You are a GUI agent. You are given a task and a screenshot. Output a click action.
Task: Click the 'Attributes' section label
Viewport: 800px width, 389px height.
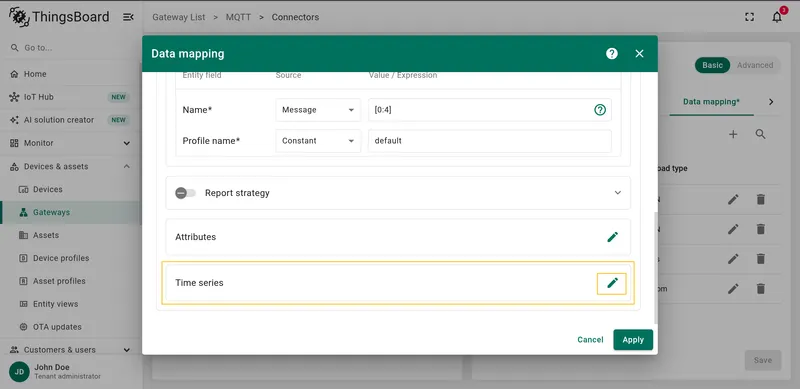tap(196, 237)
